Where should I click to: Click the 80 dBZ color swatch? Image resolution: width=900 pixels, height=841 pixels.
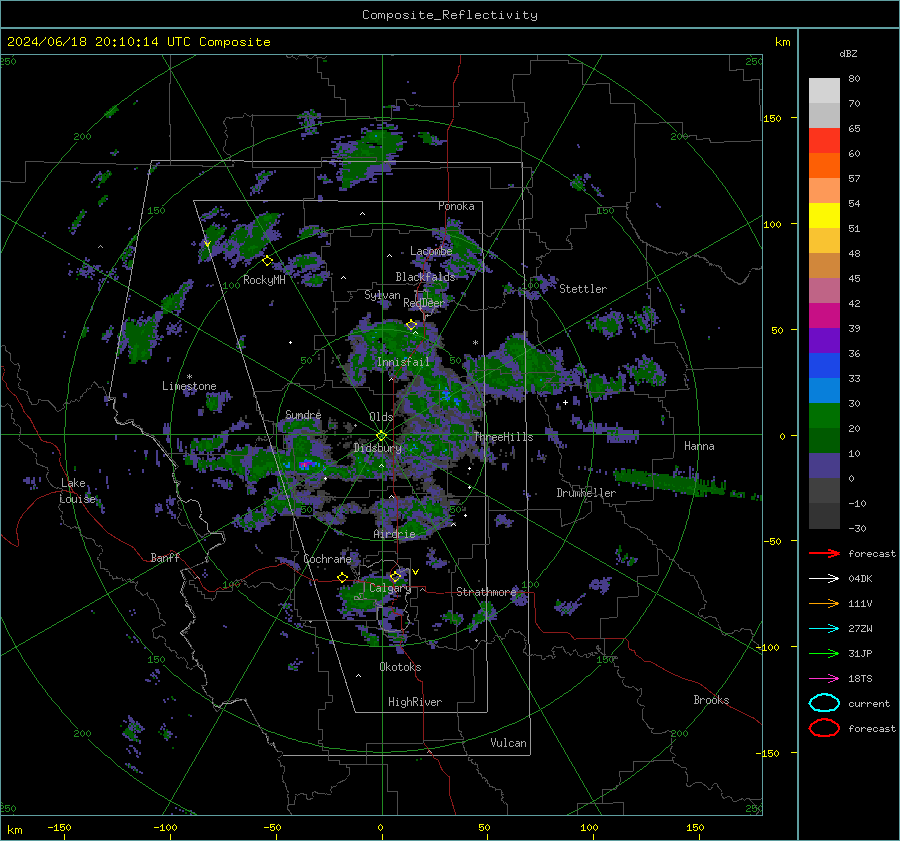pyautogui.click(x=824, y=90)
